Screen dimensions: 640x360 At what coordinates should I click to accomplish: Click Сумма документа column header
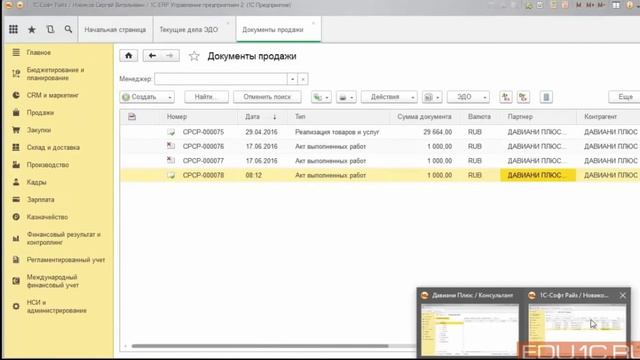424,117
